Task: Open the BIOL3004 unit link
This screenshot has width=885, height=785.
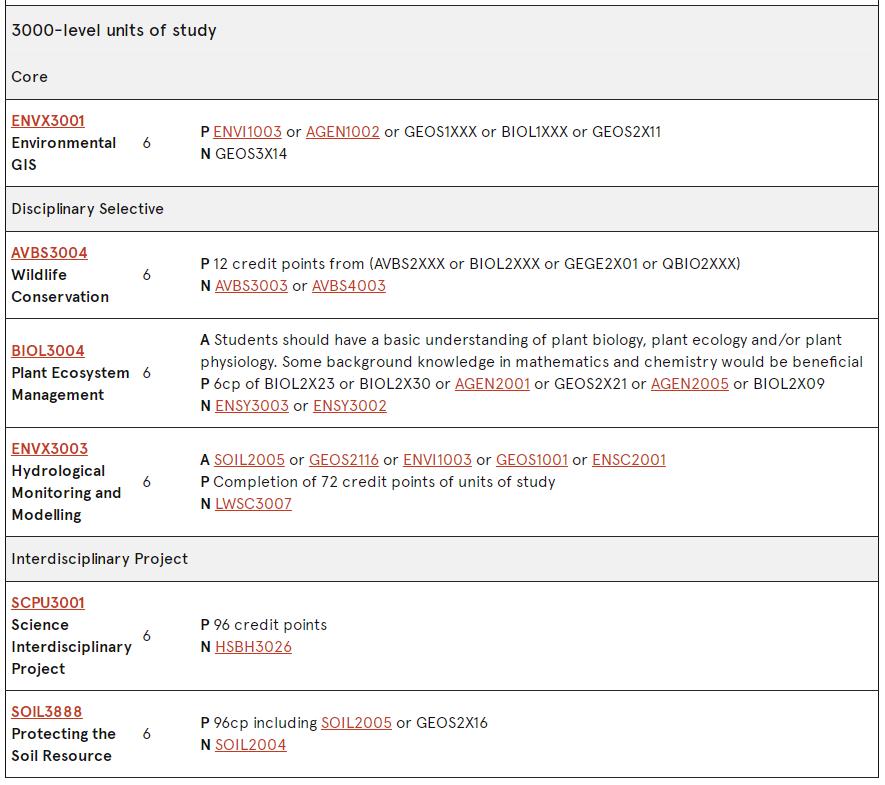Action: point(48,351)
